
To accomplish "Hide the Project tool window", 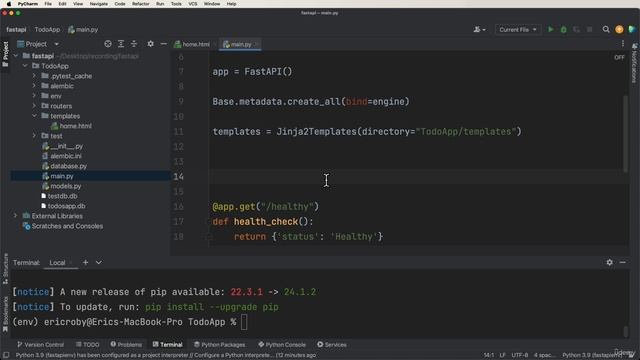I will (x=164, y=44).
